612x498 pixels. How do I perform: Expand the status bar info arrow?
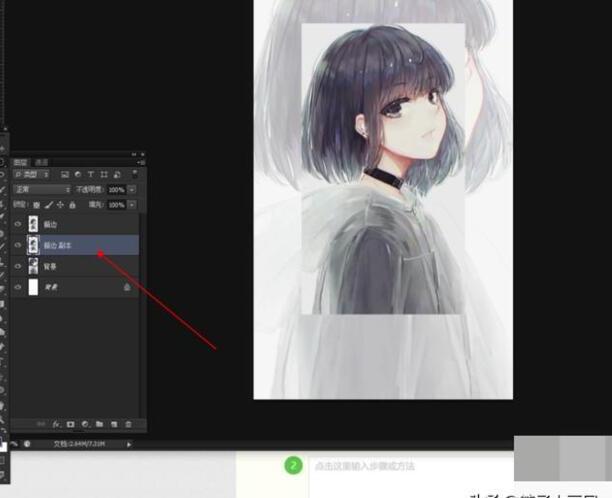coord(129,444)
